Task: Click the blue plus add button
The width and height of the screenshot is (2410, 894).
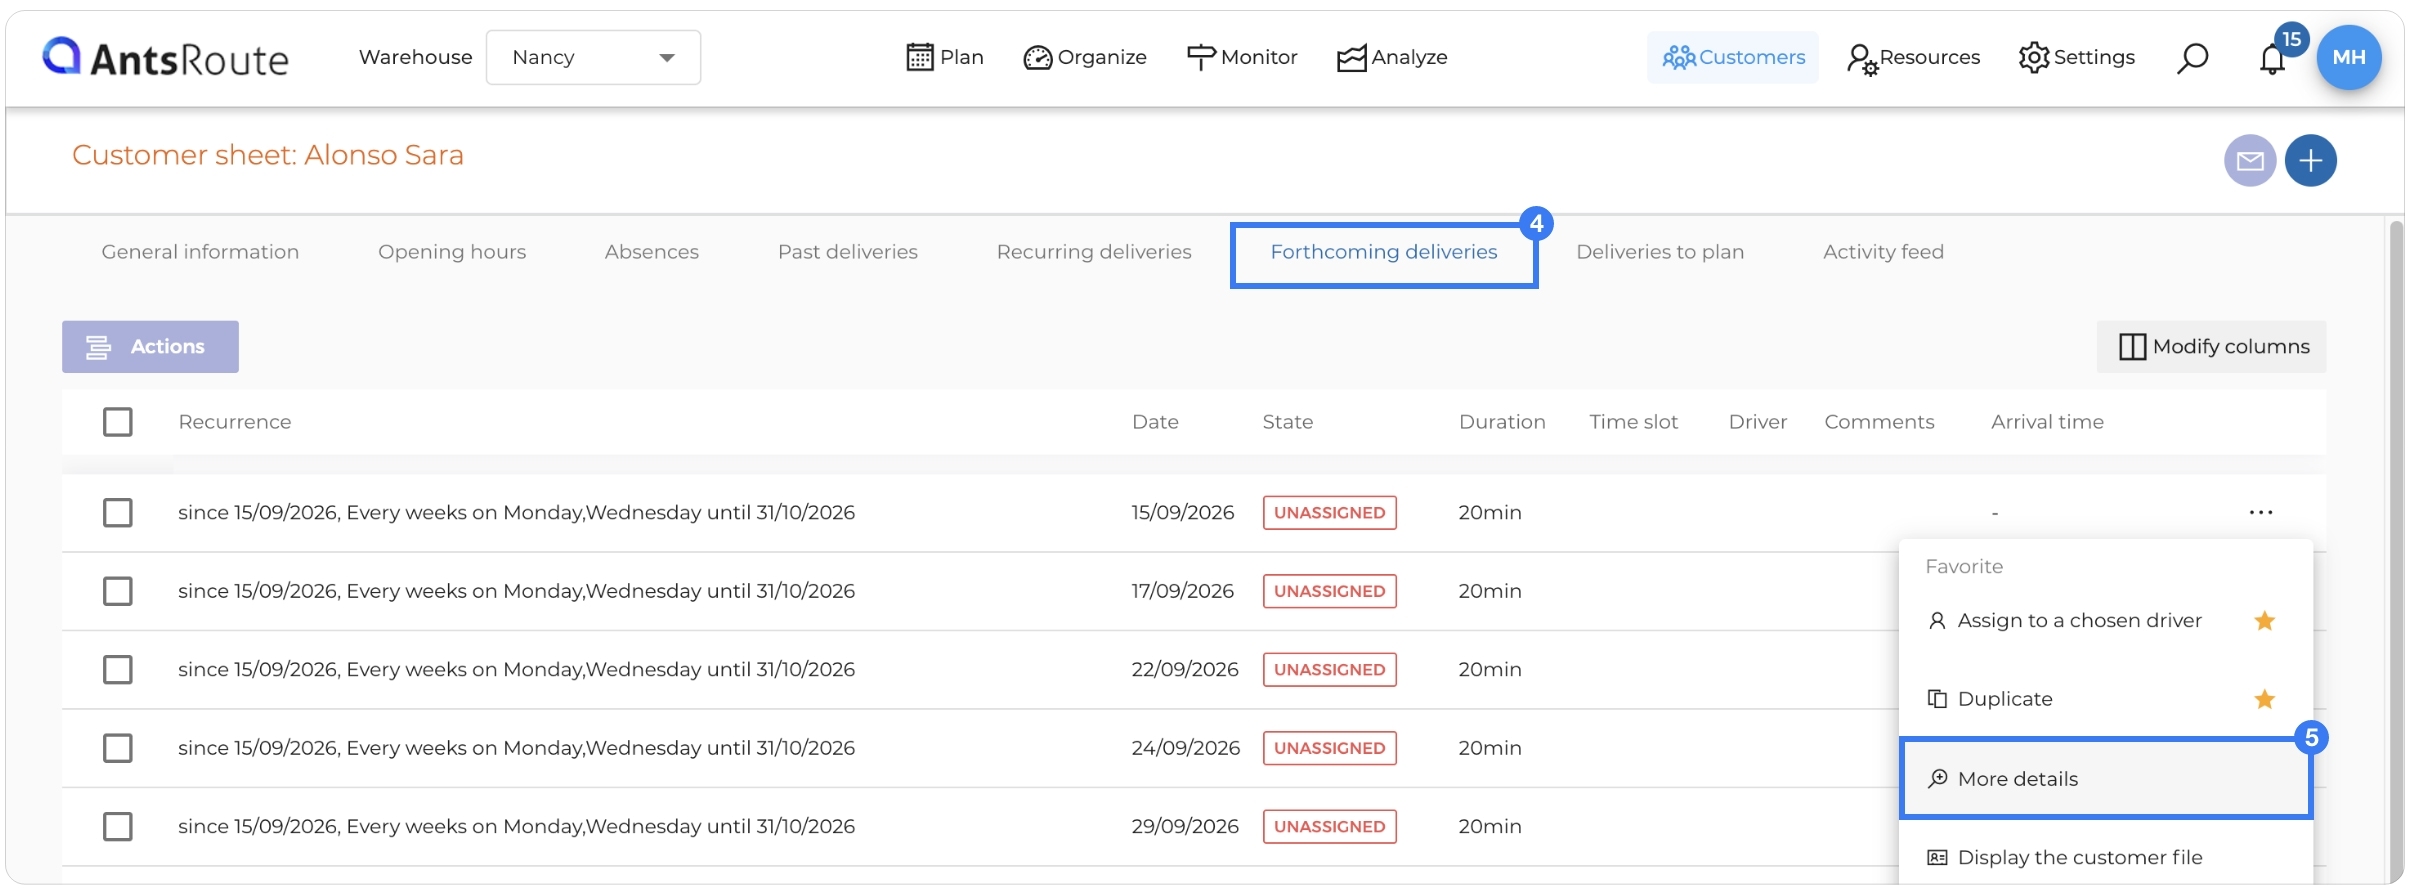Action: 2311,160
